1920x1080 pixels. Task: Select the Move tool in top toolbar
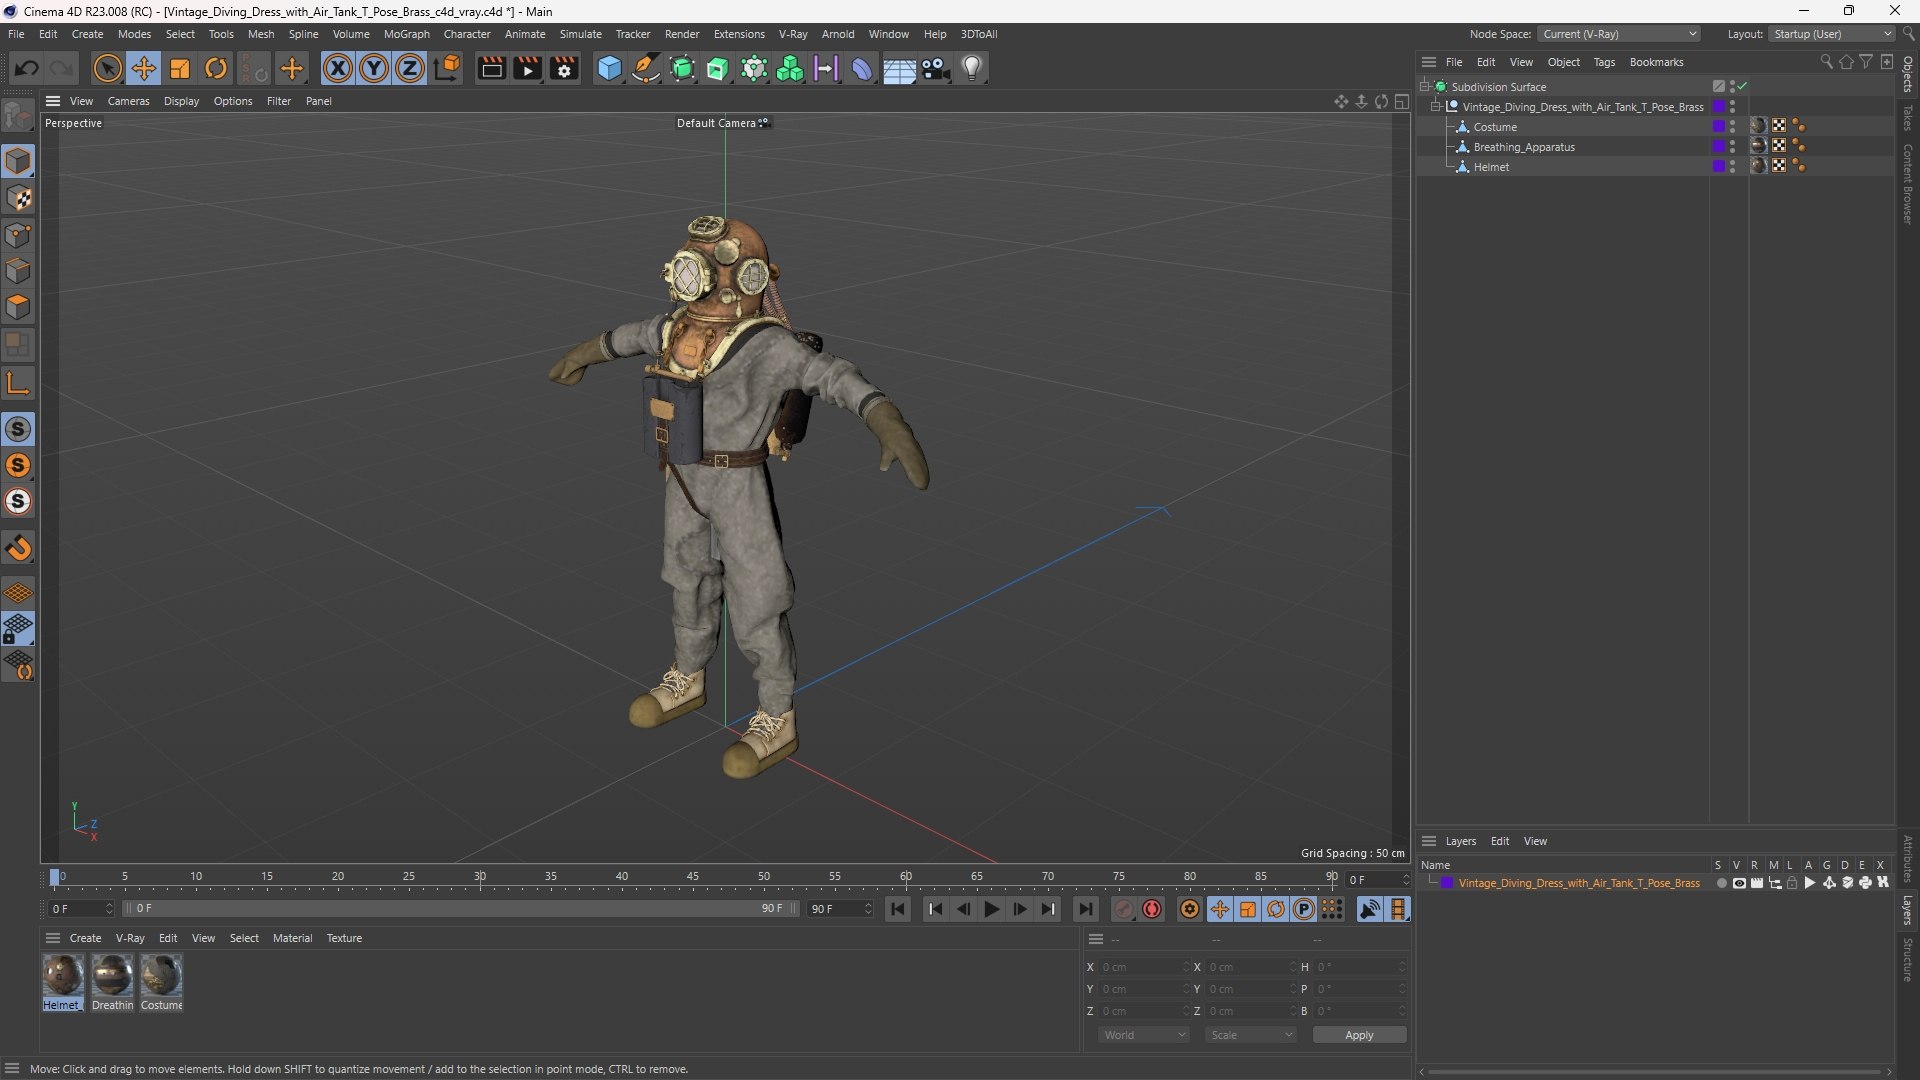click(143, 68)
